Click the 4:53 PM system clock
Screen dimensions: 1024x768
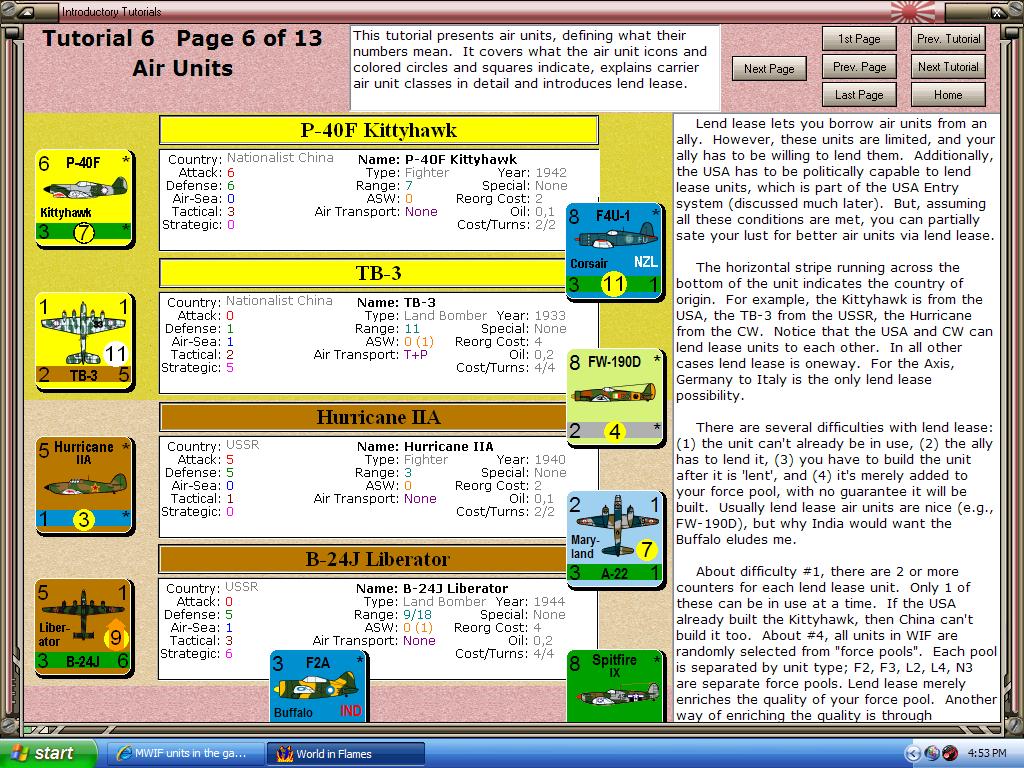(x=987, y=754)
